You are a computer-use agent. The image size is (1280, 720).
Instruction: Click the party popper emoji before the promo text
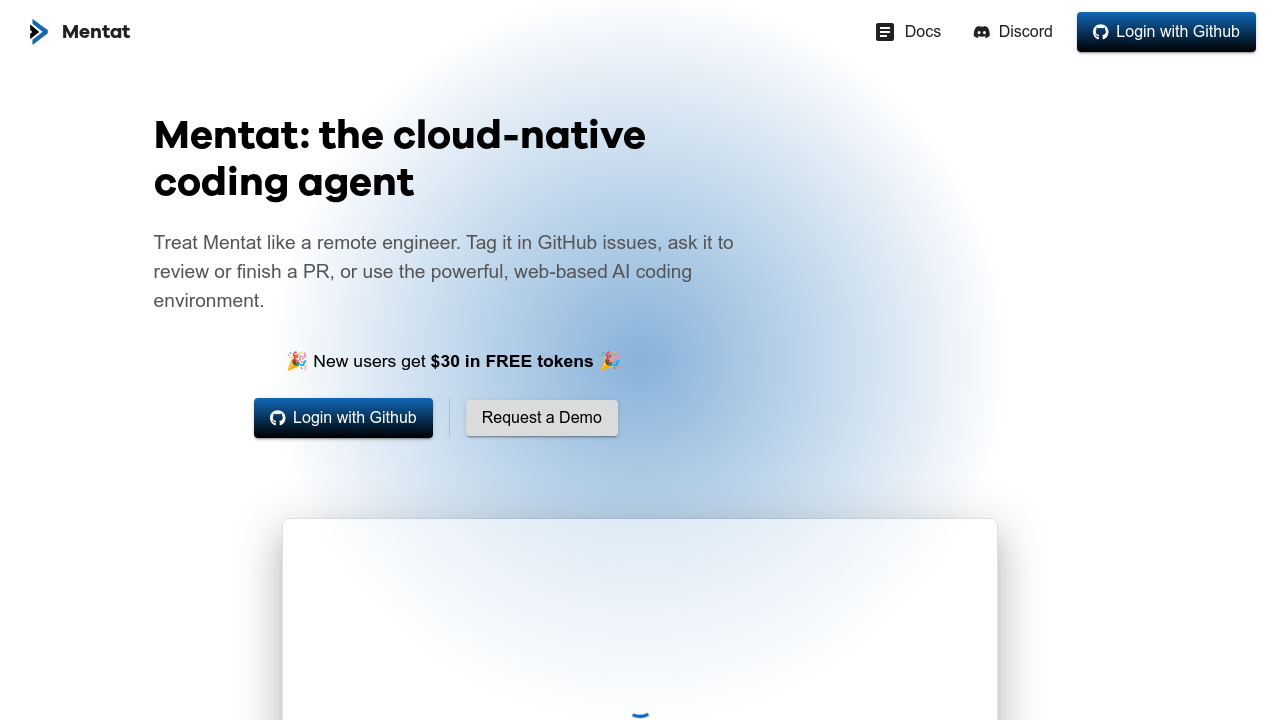[297, 361]
